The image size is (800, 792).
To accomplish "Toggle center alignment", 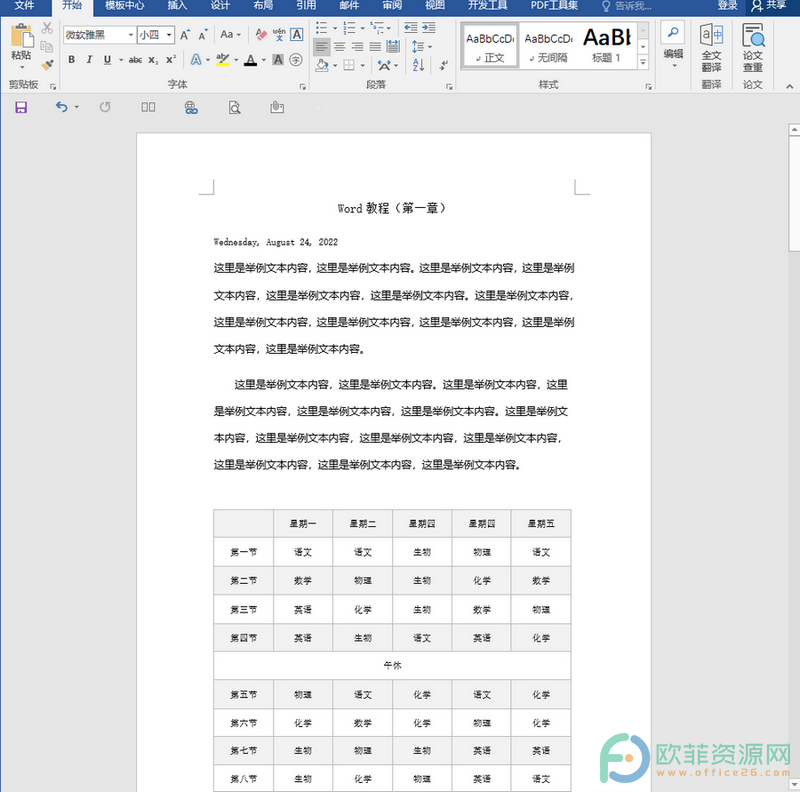I will [339, 47].
